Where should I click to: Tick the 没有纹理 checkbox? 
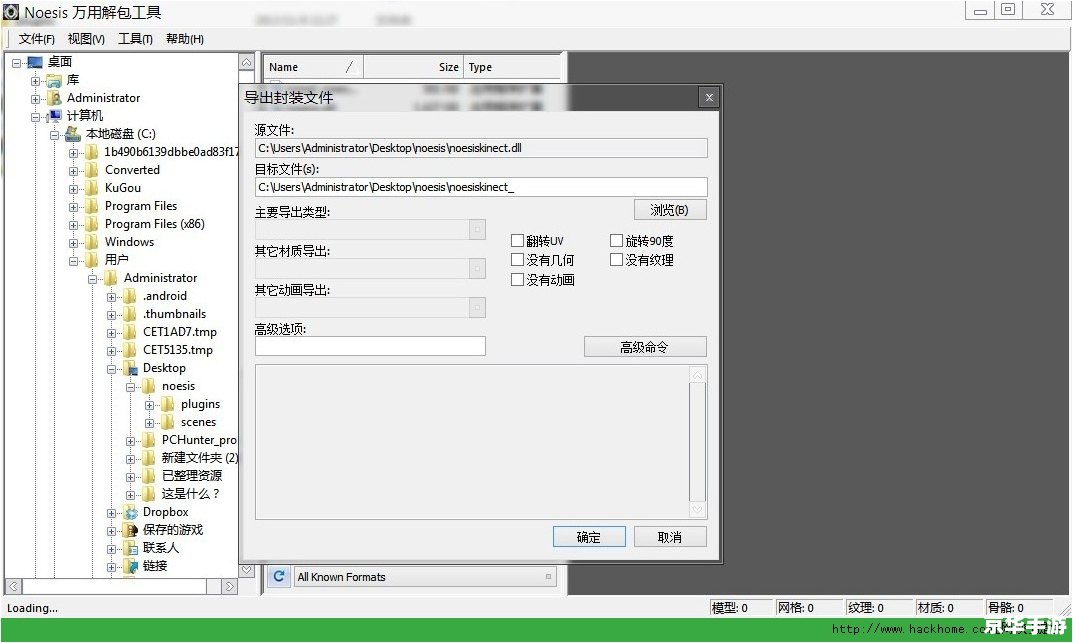click(x=616, y=260)
